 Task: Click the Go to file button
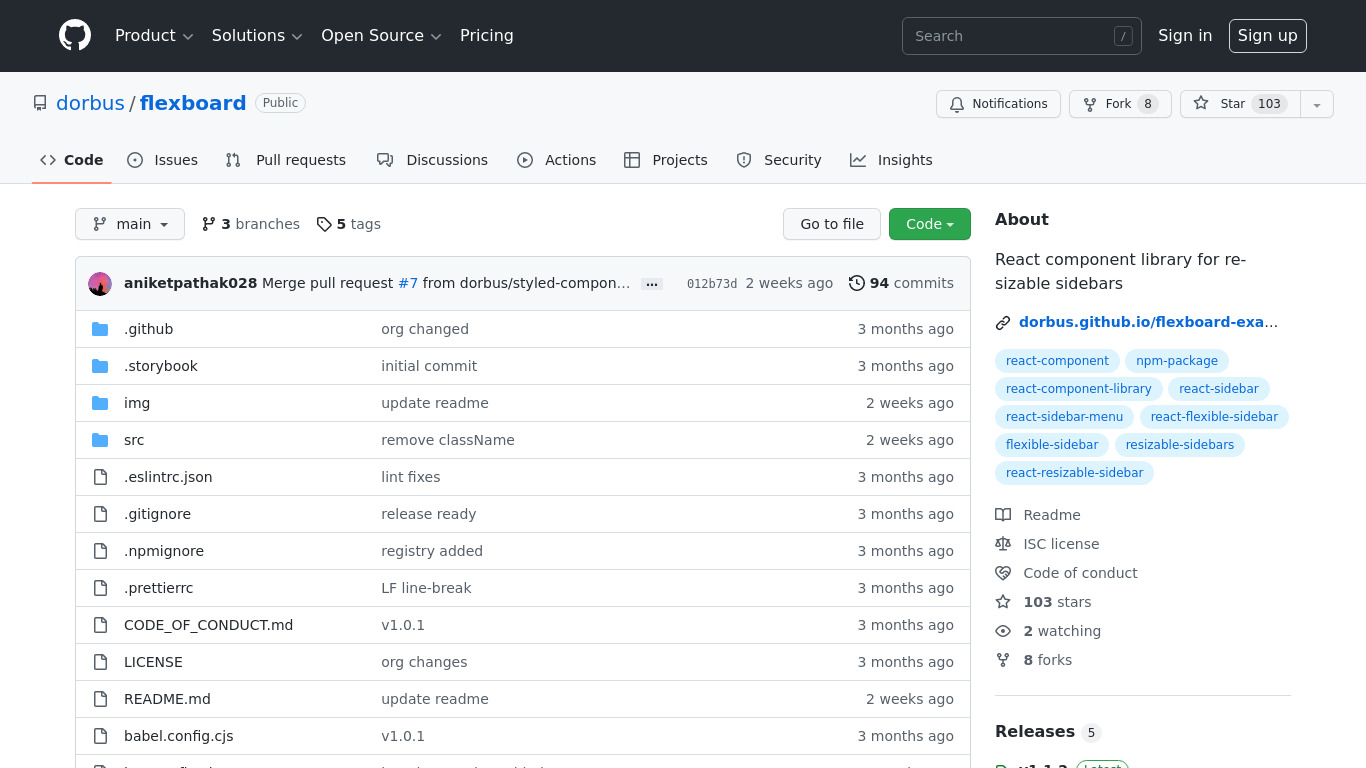click(832, 224)
